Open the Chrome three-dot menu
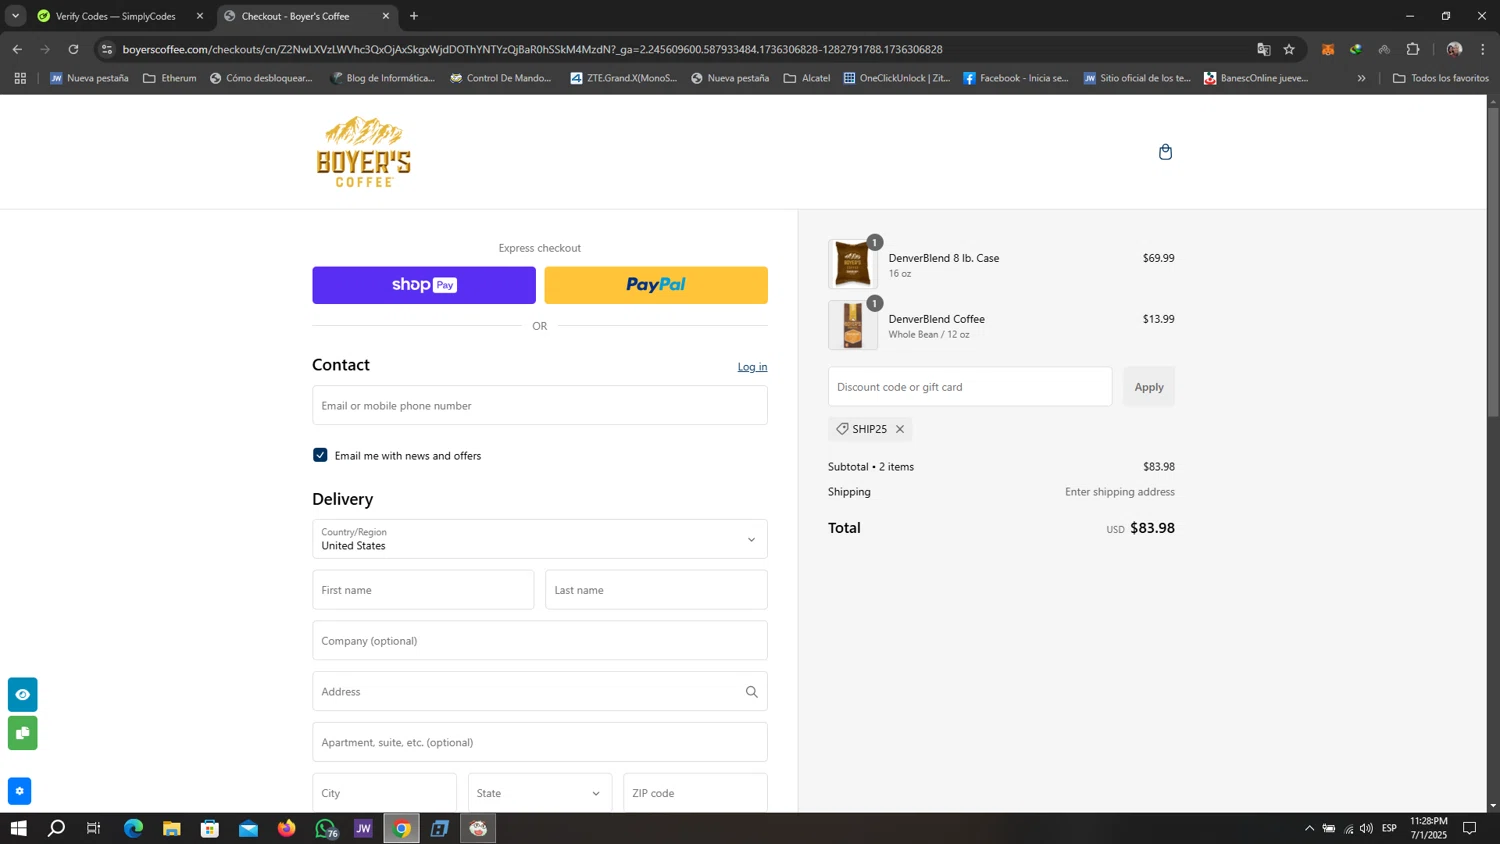The image size is (1500, 844). pyautogui.click(x=1483, y=49)
